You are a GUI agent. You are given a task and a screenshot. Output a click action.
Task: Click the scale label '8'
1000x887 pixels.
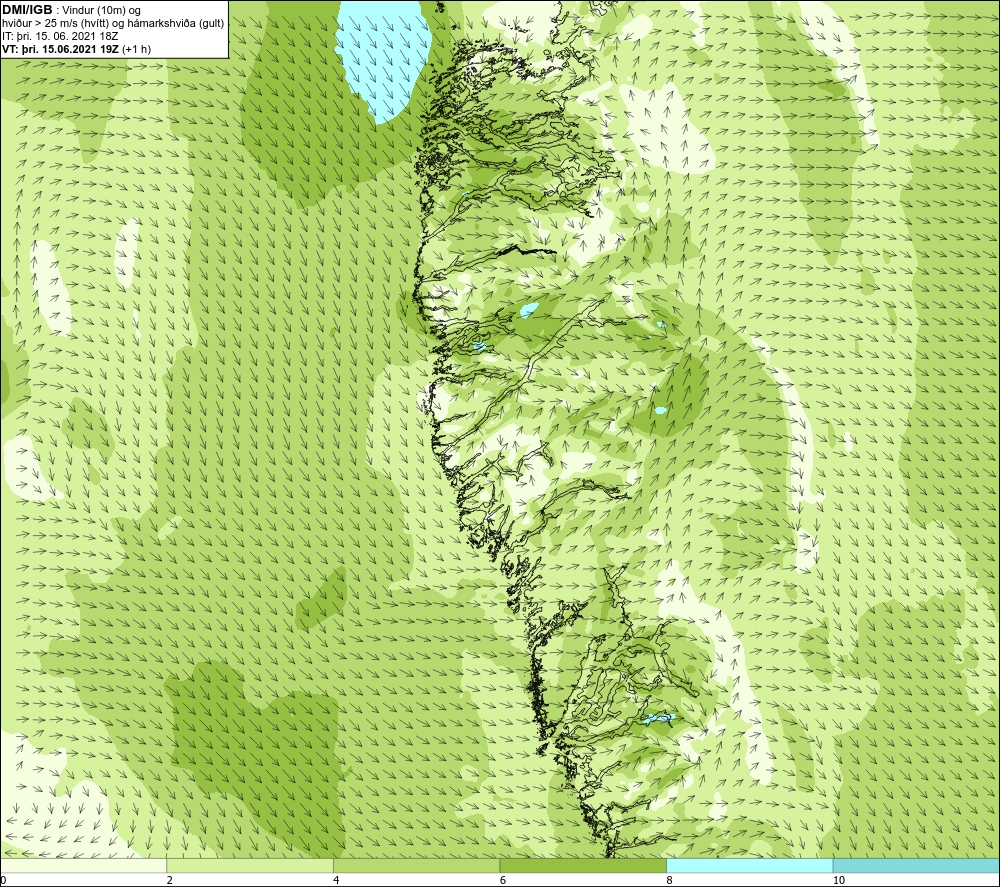pos(669,880)
